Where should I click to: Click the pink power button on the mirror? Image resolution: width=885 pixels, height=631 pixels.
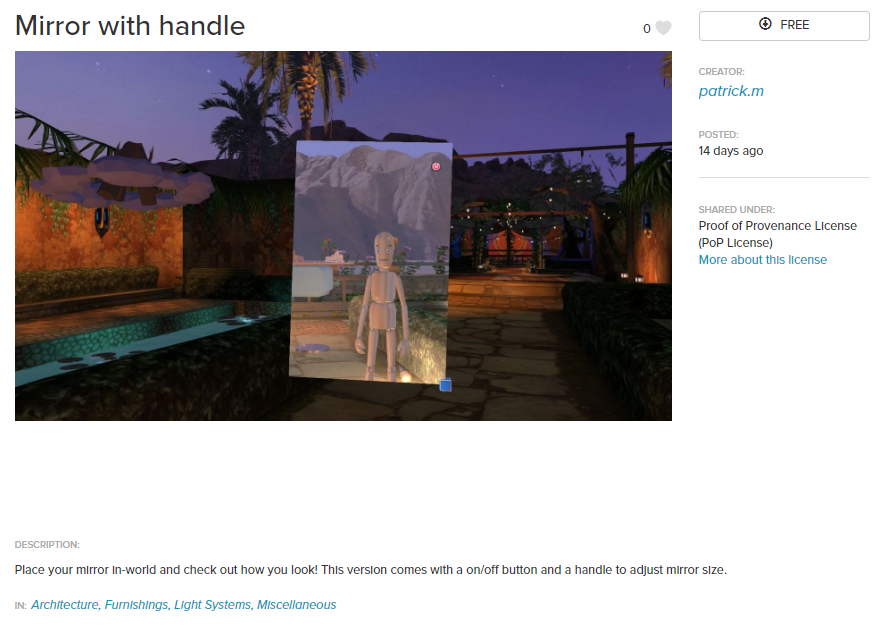[436, 166]
